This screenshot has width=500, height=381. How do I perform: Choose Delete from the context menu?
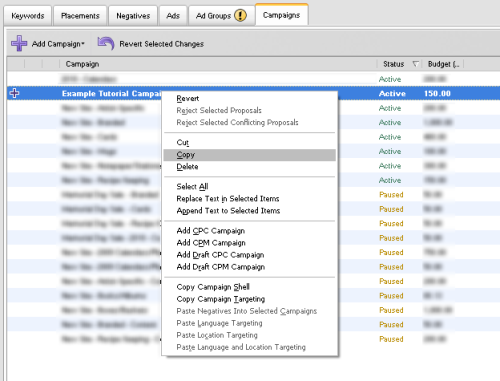pos(250,167)
